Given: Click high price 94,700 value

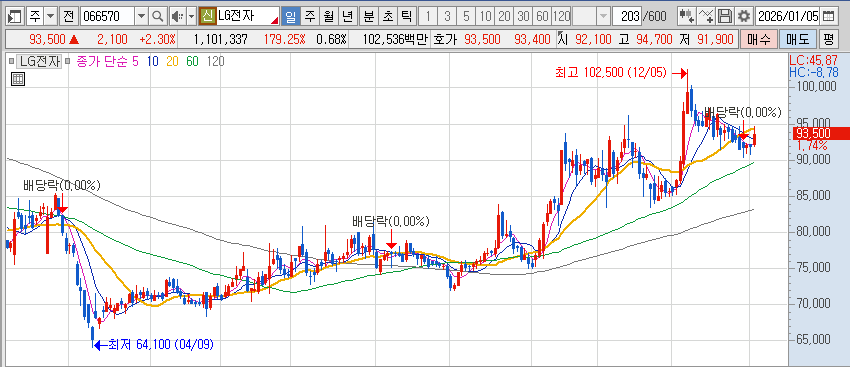Looking at the screenshot, I should tap(653, 39).
